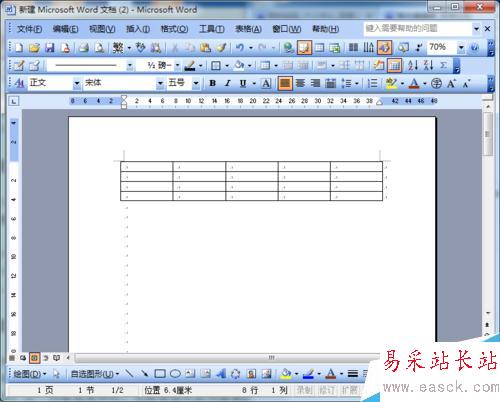Open the 绘图(D) button in Drawing toolbar

click(x=30, y=374)
